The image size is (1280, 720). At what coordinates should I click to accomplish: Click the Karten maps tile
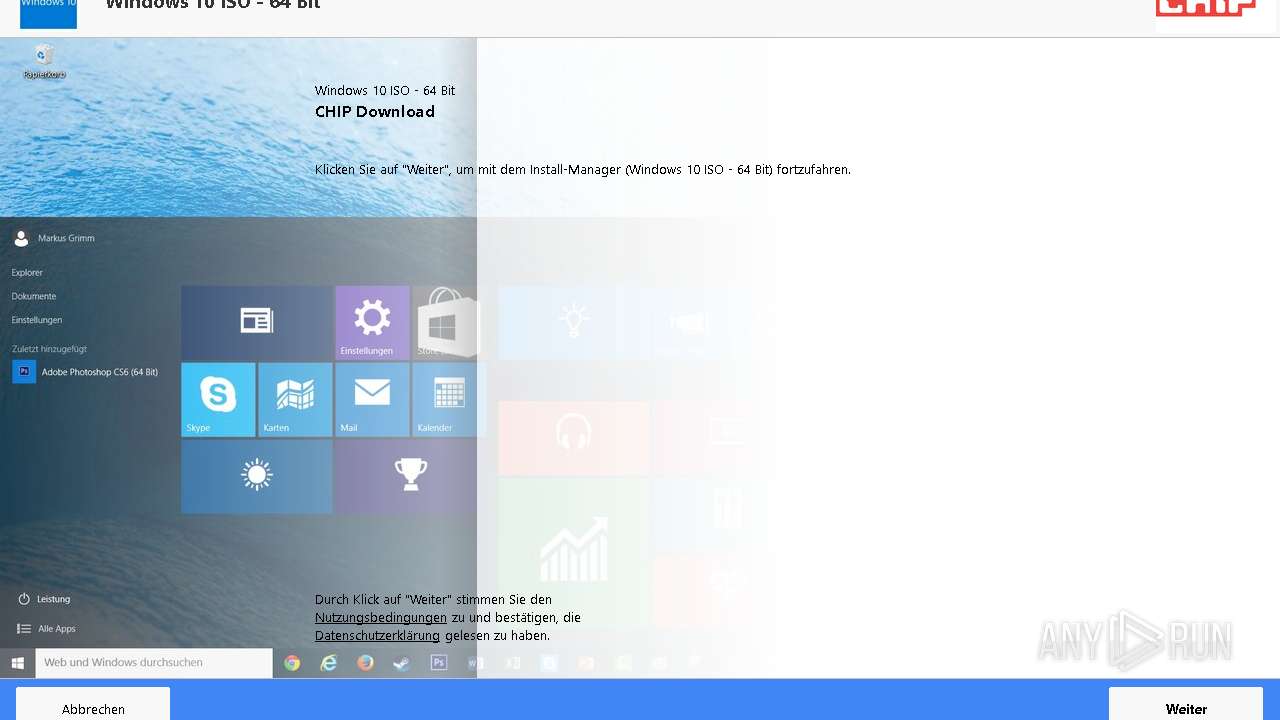point(295,399)
